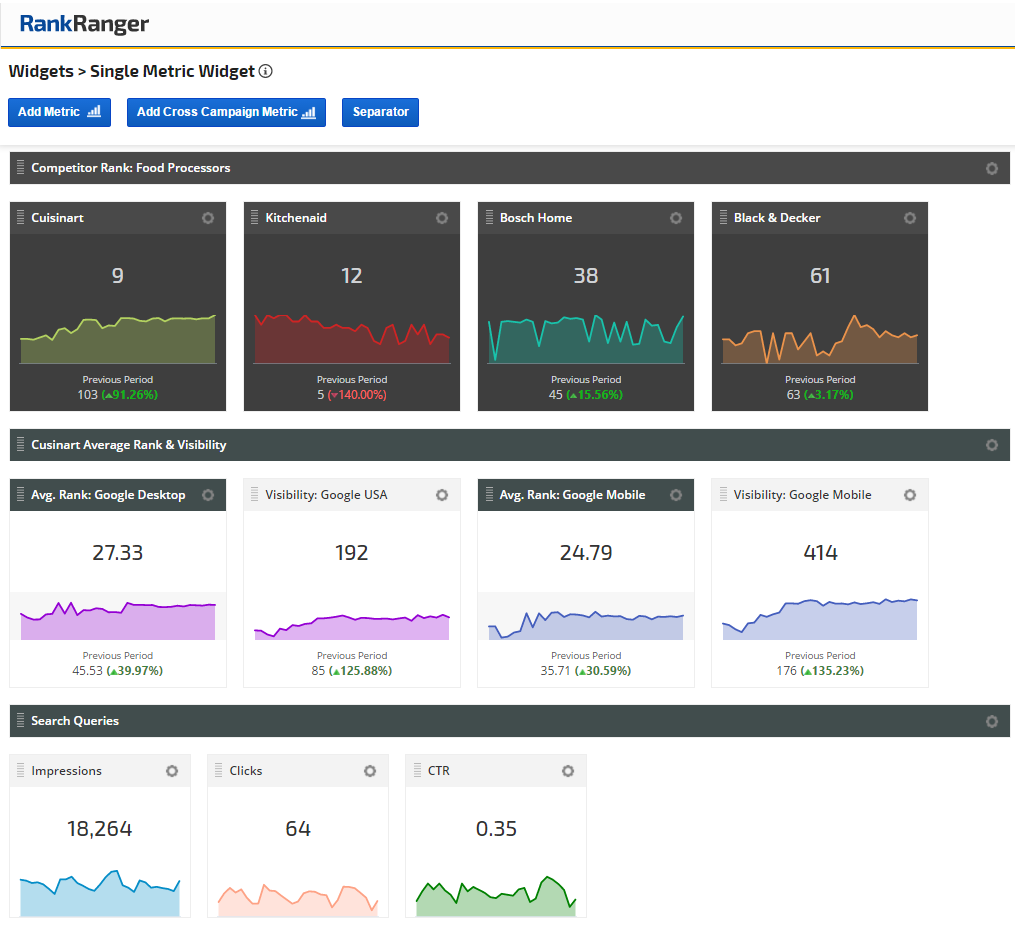Viewport: 1015px width, 933px height.
Task: Click Add Cross Campaign Metric button
Action: (226, 112)
